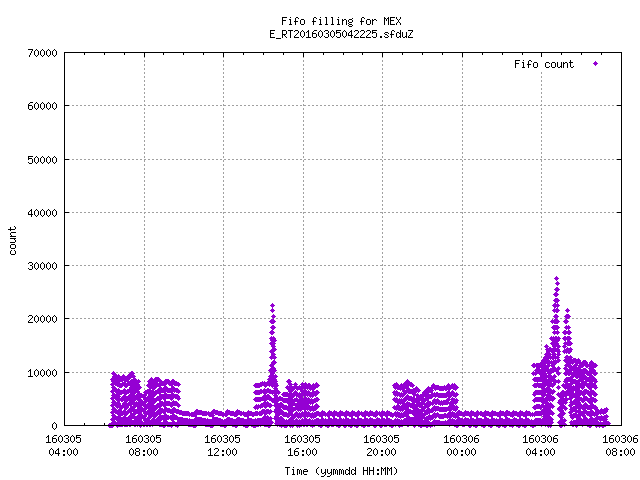Select the filename E_RT20160305042225.sfduZ subtitle

[341, 34]
